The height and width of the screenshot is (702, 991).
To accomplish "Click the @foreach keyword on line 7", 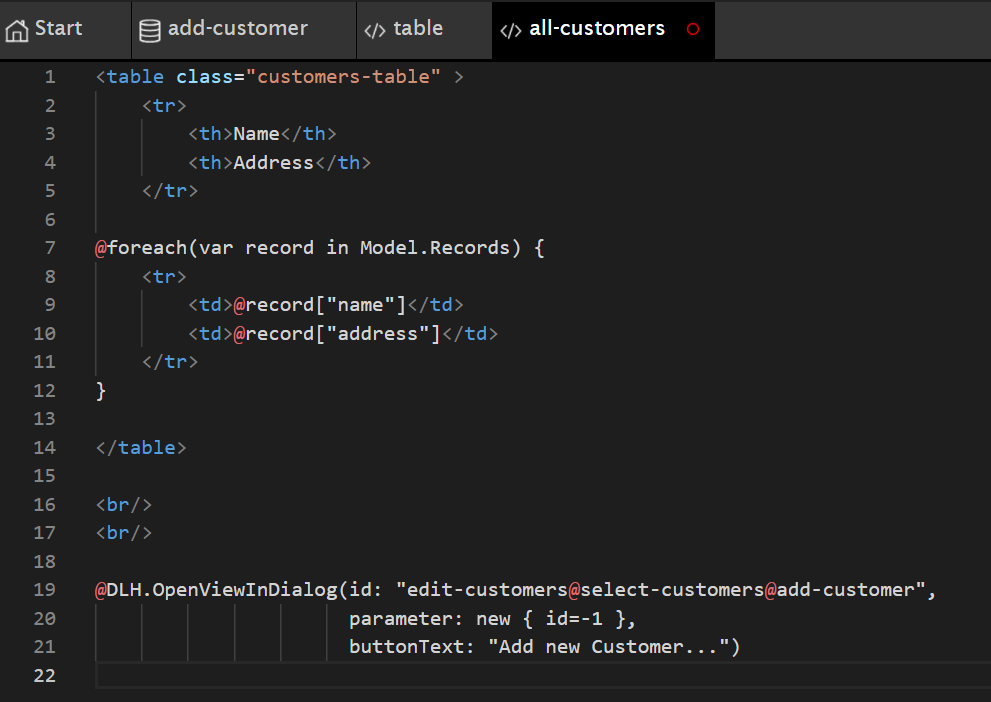I will coord(141,248).
